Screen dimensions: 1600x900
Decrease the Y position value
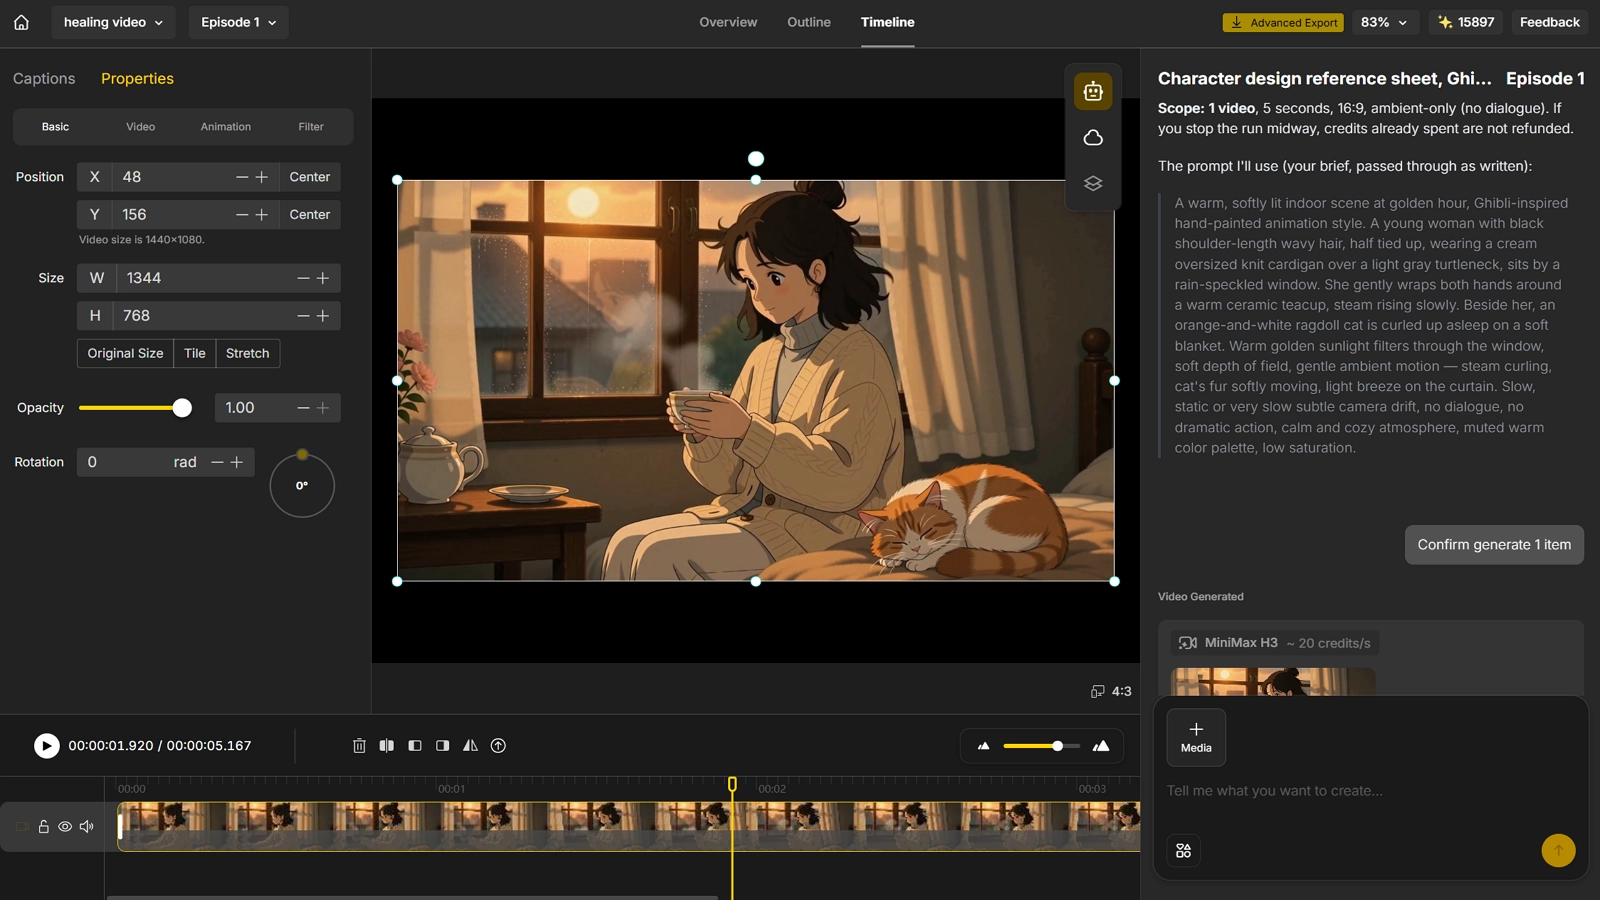click(x=242, y=215)
